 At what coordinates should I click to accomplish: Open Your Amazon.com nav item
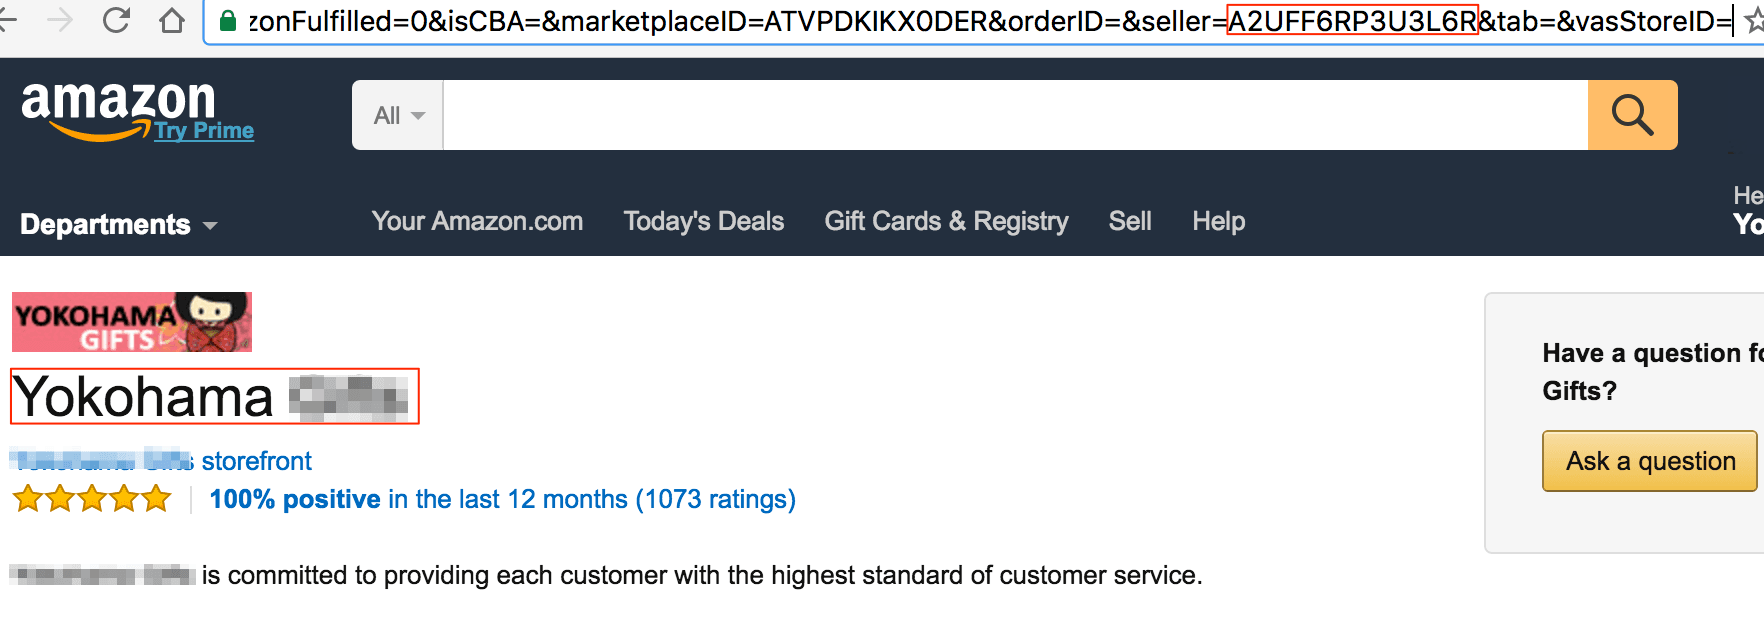click(477, 221)
